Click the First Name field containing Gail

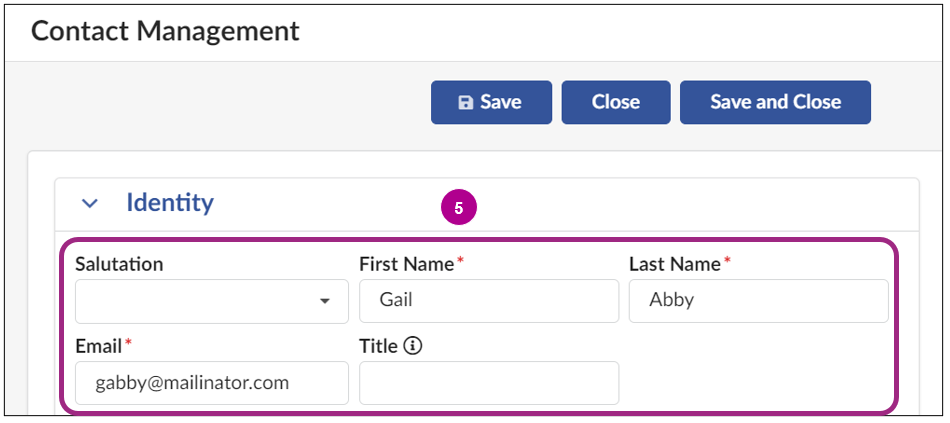pos(488,300)
